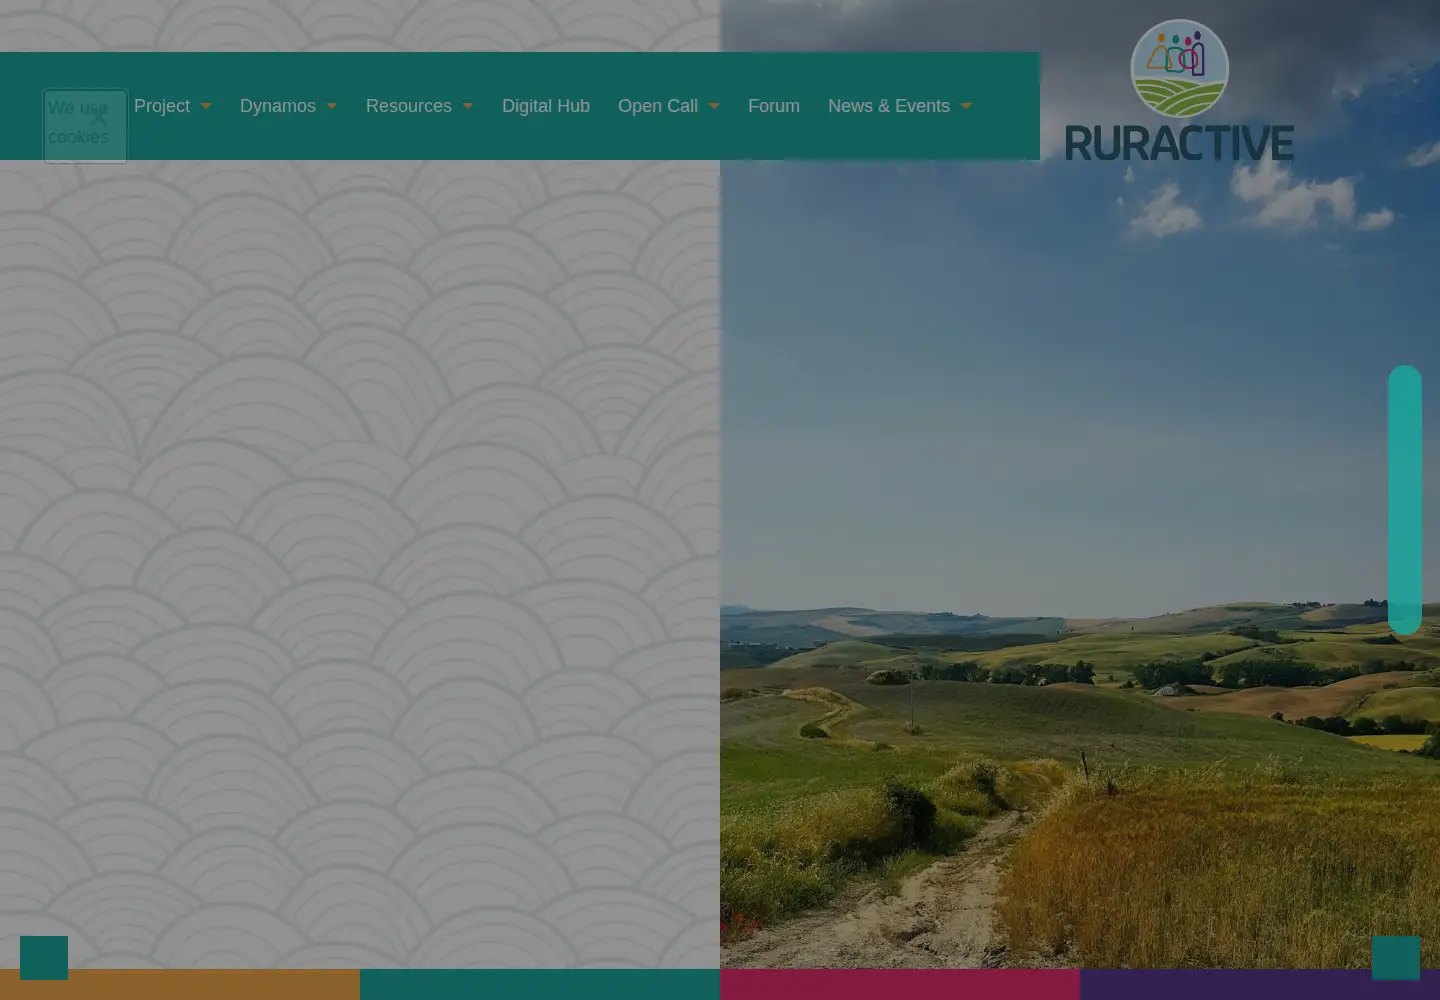
Task: Close the cookie notice with the X icon
Action: click(x=99, y=117)
